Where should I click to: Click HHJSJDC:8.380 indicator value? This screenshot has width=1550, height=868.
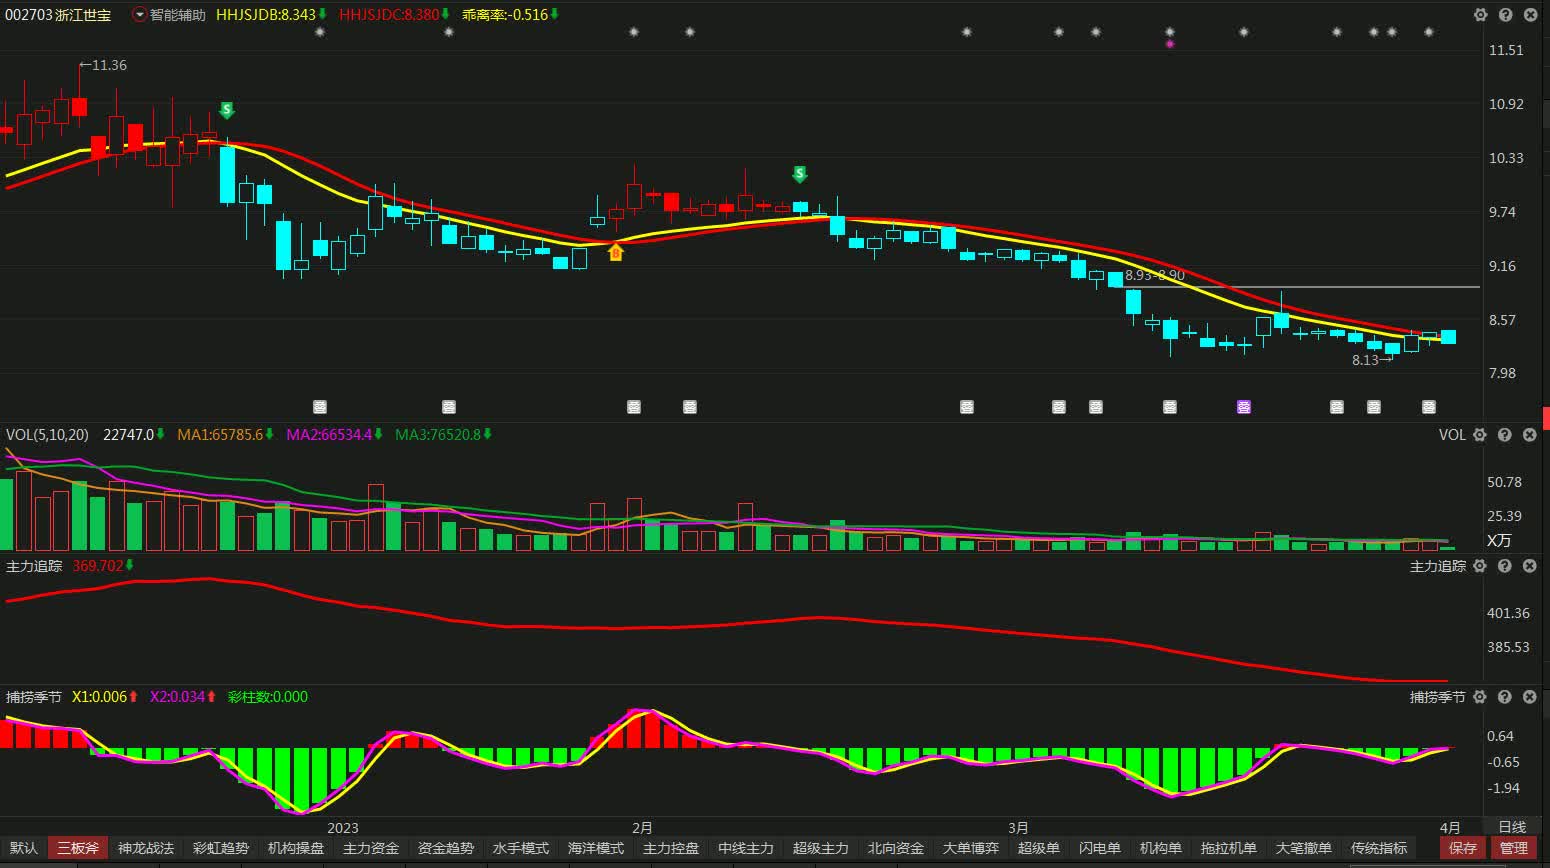[x=389, y=15]
